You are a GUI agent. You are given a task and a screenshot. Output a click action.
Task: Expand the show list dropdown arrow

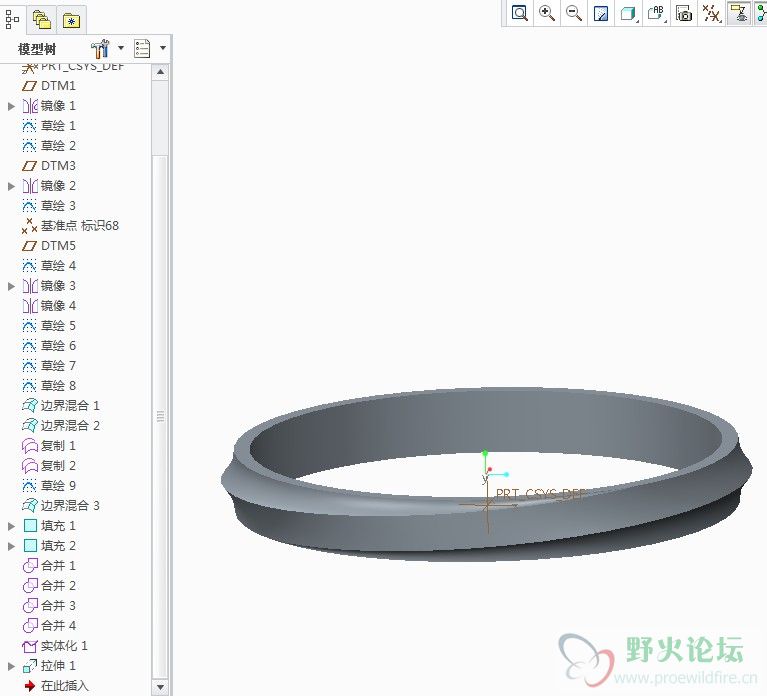pyautogui.click(x=163, y=48)
